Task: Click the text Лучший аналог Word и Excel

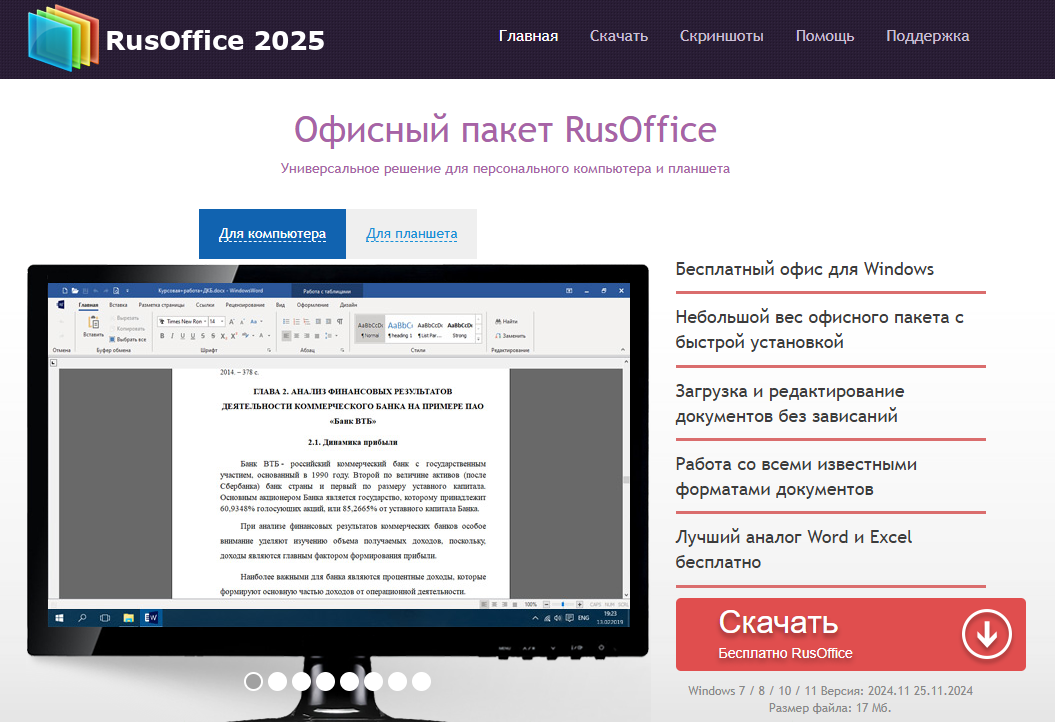Action: [794, 549]
